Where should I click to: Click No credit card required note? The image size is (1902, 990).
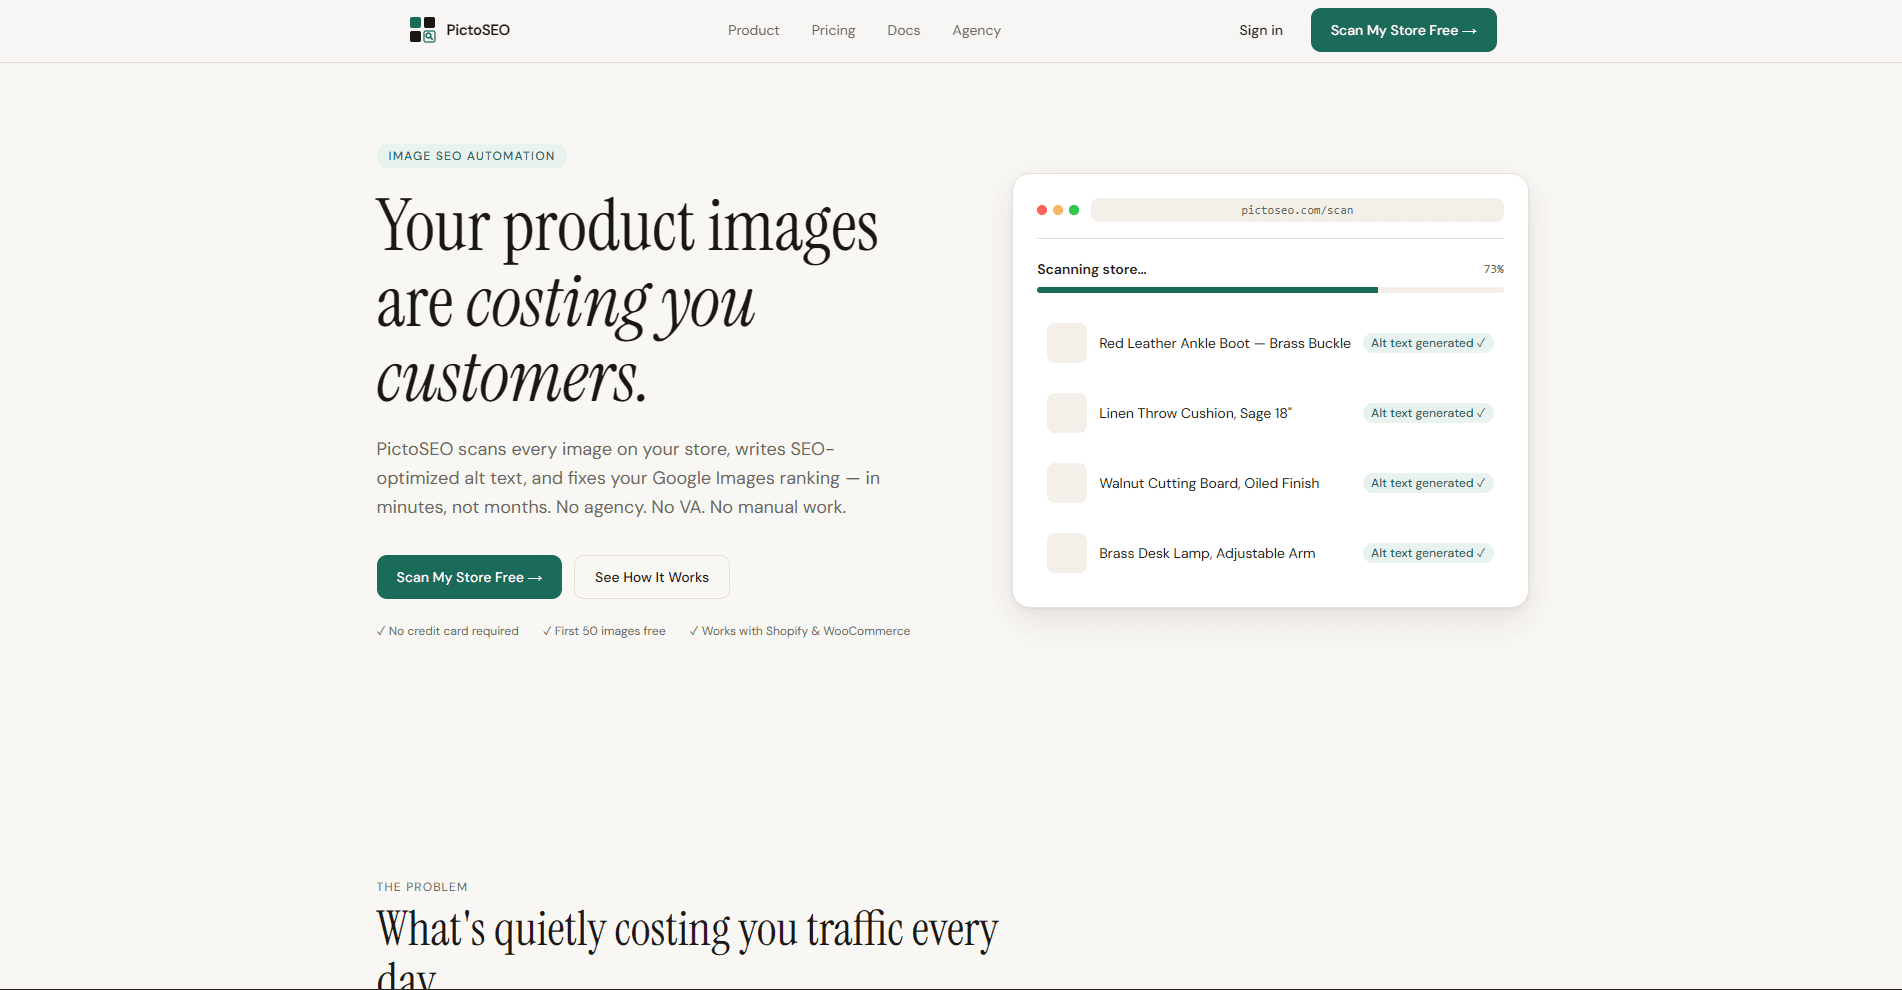(448, 631)
